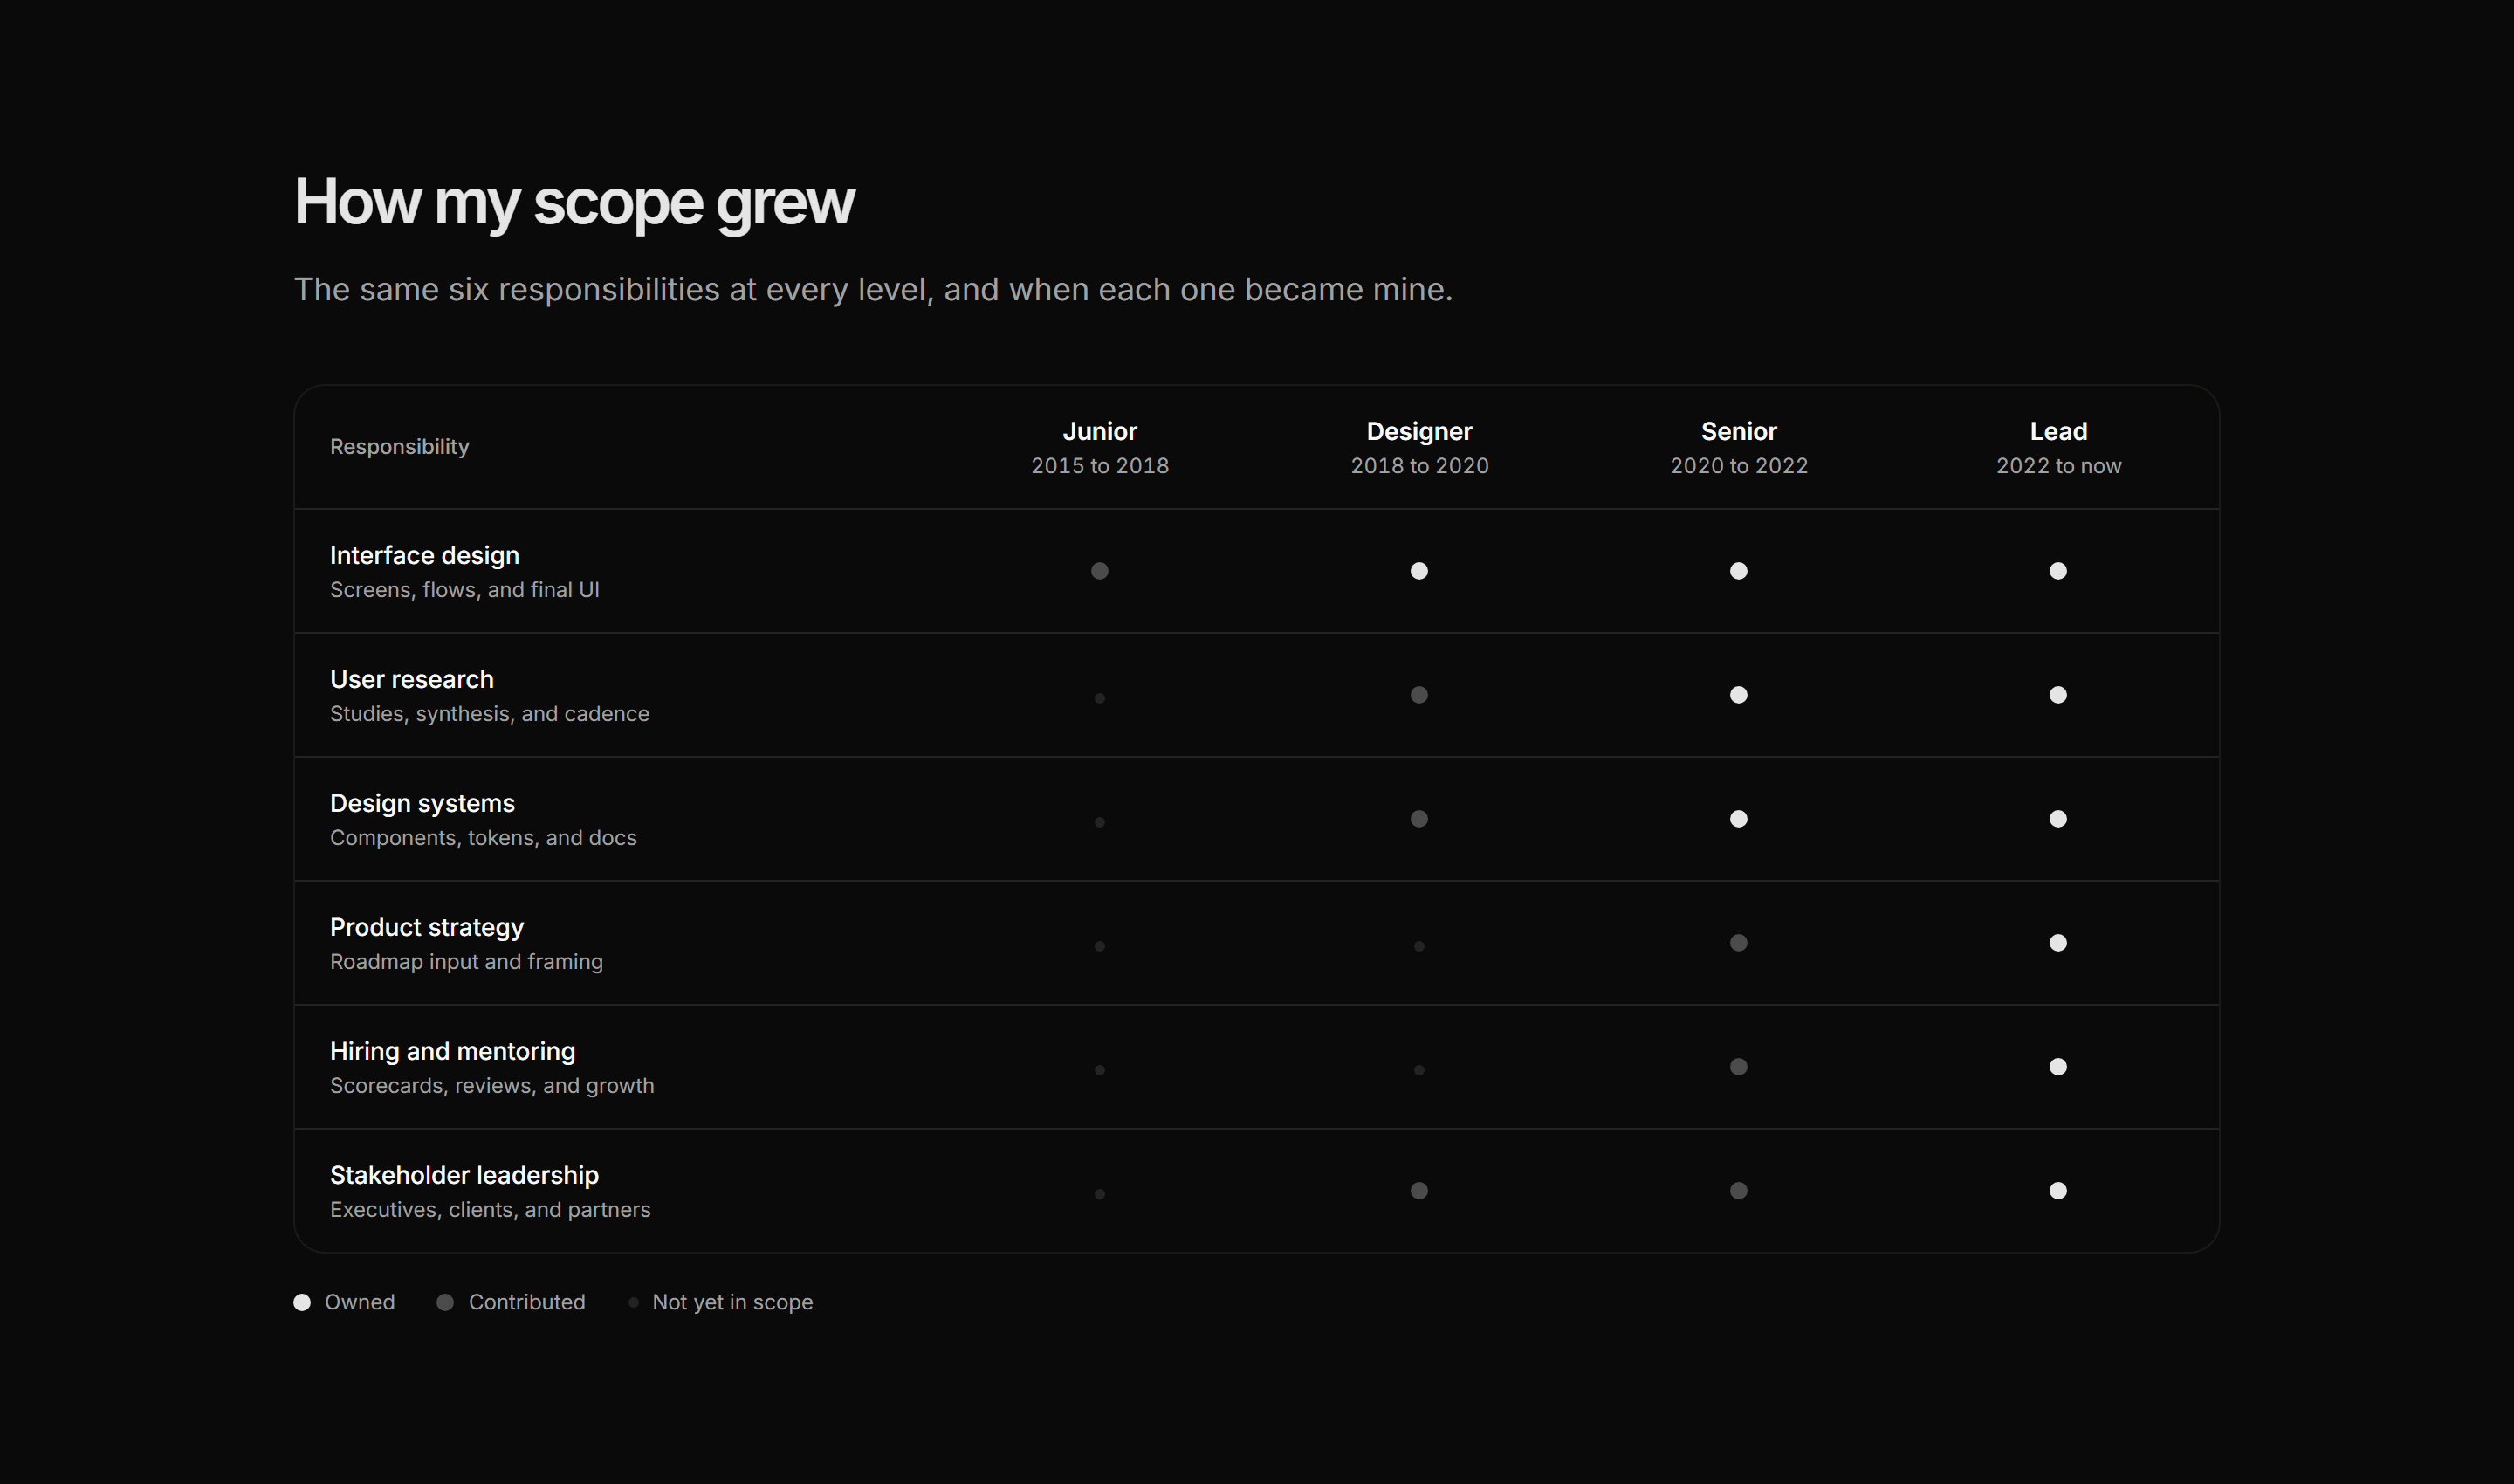The height and width of the screenshot is (1484, 2514).
Task: Click the Interface design dot under Lead
Action: [x=2058, y=571]
